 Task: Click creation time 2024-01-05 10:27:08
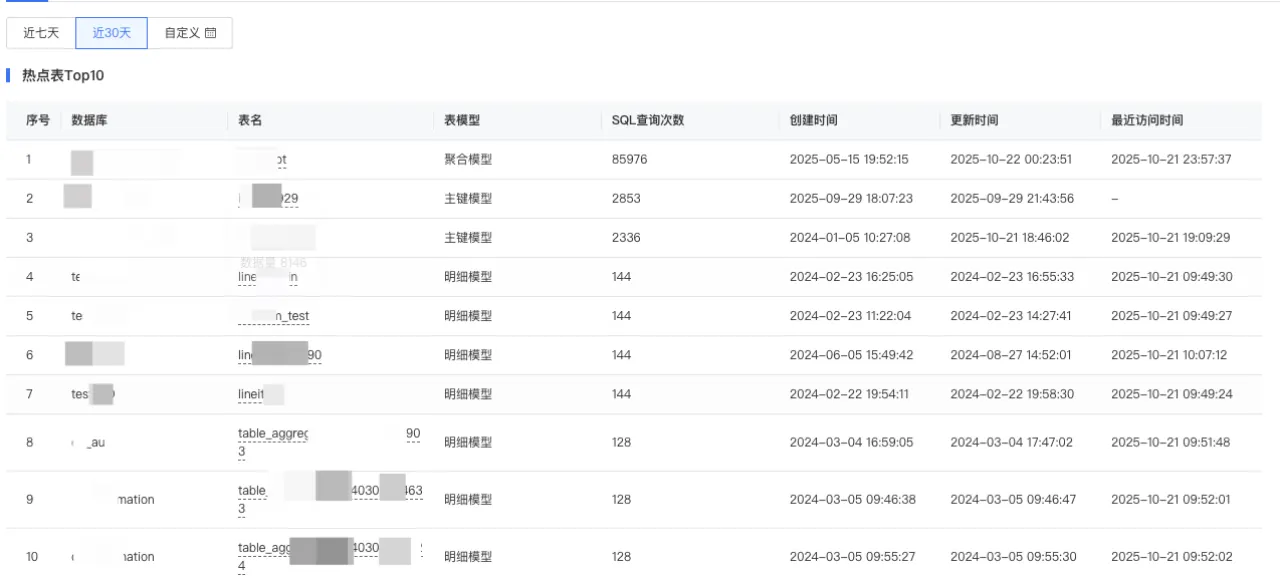[x=849, y=238]
